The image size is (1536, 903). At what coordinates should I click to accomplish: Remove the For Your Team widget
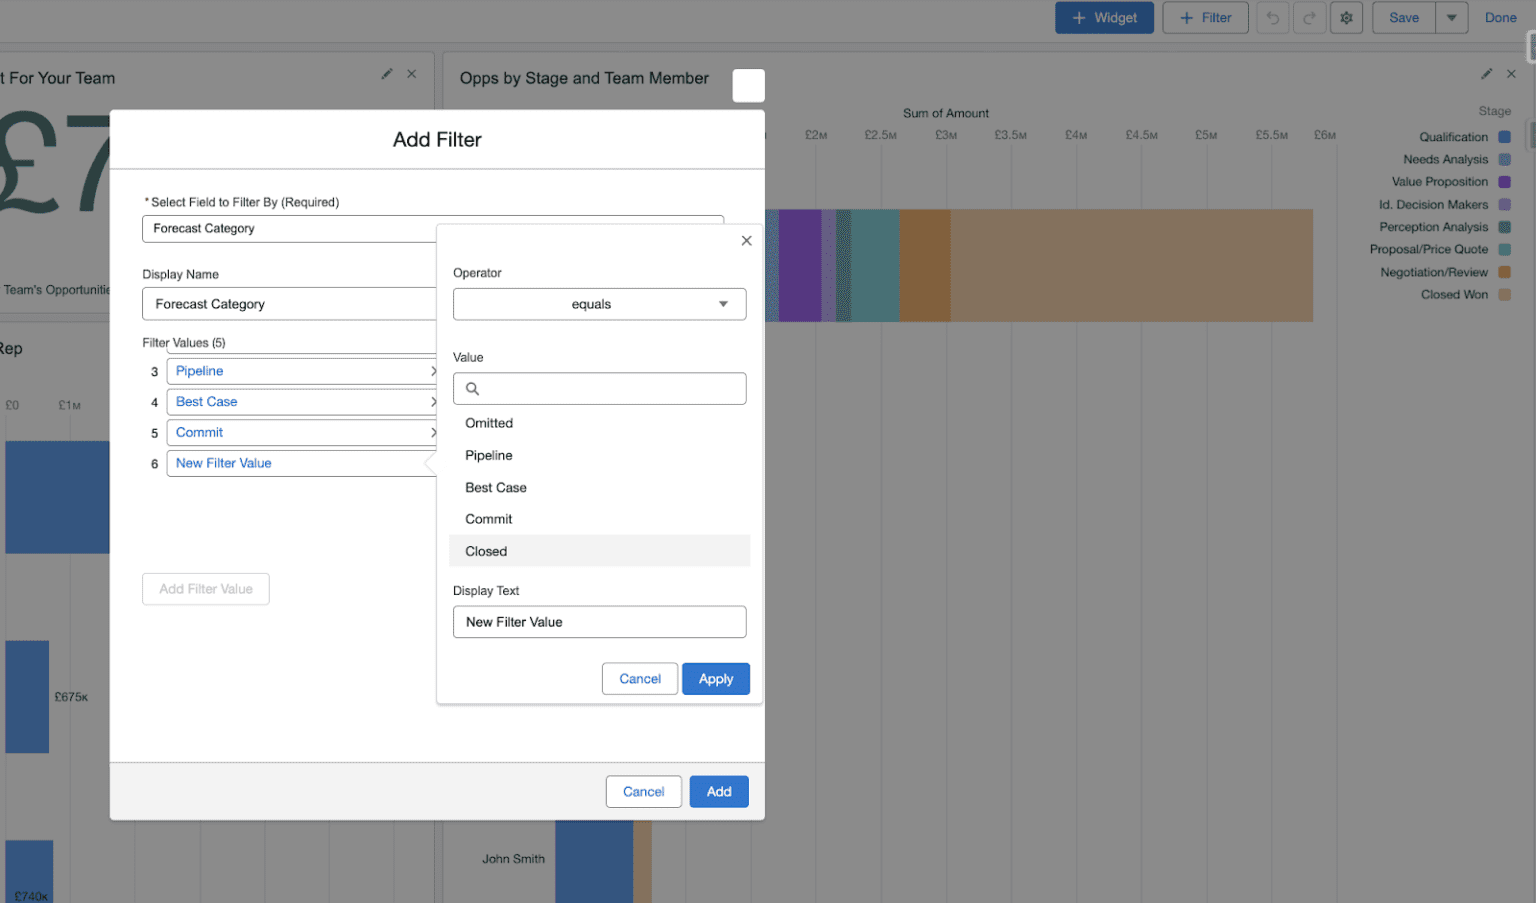coord(411,74)
